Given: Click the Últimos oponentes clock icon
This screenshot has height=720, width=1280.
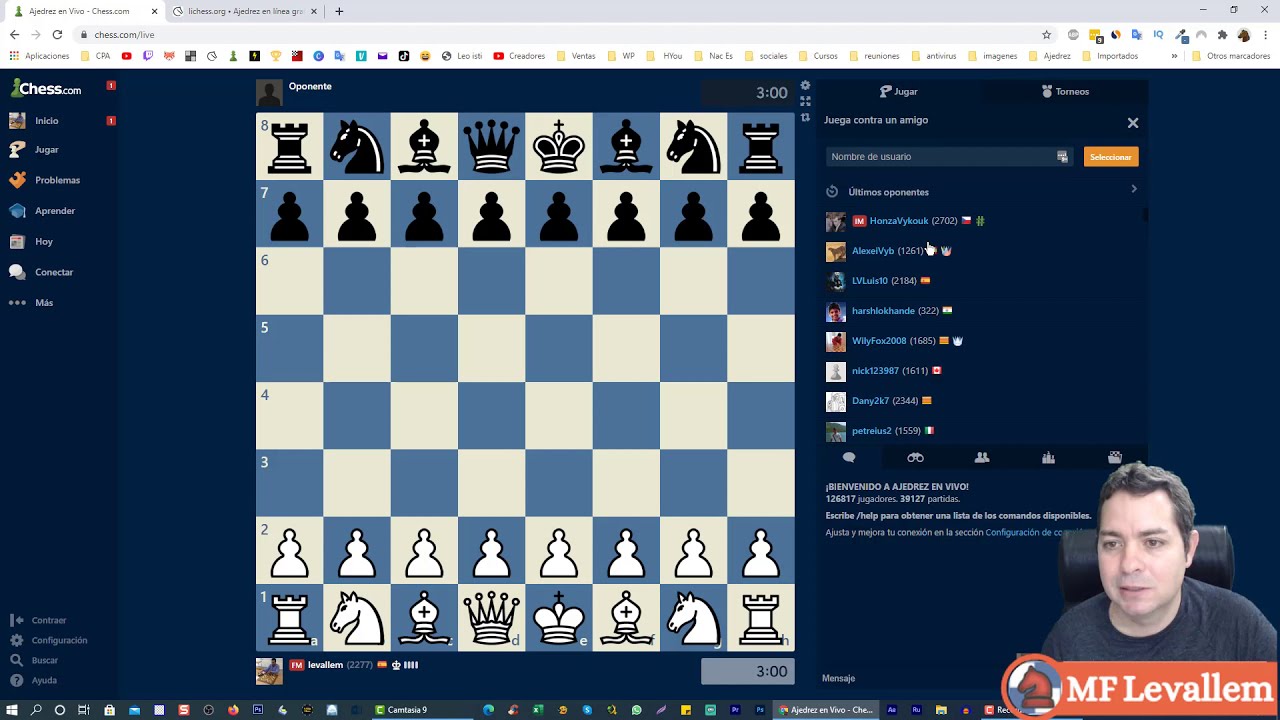Looking at the screenshot, I should 832,192.
